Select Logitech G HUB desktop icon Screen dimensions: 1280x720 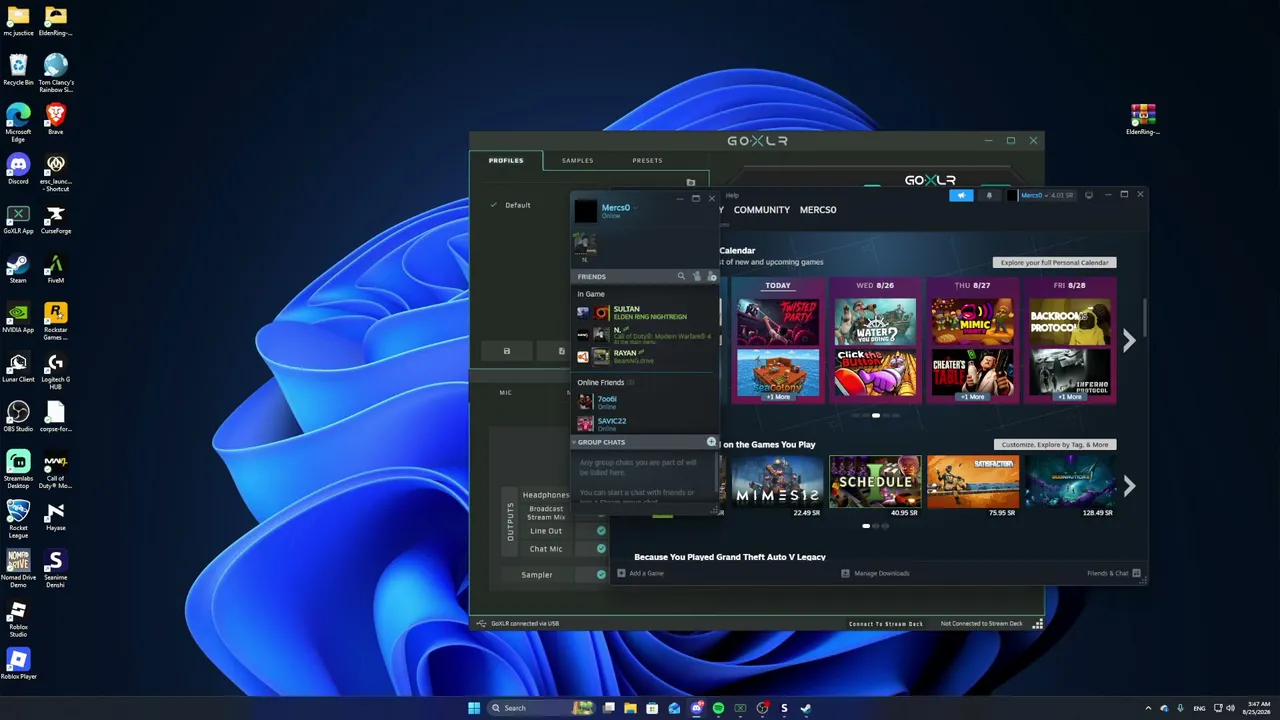coord(55,368)
